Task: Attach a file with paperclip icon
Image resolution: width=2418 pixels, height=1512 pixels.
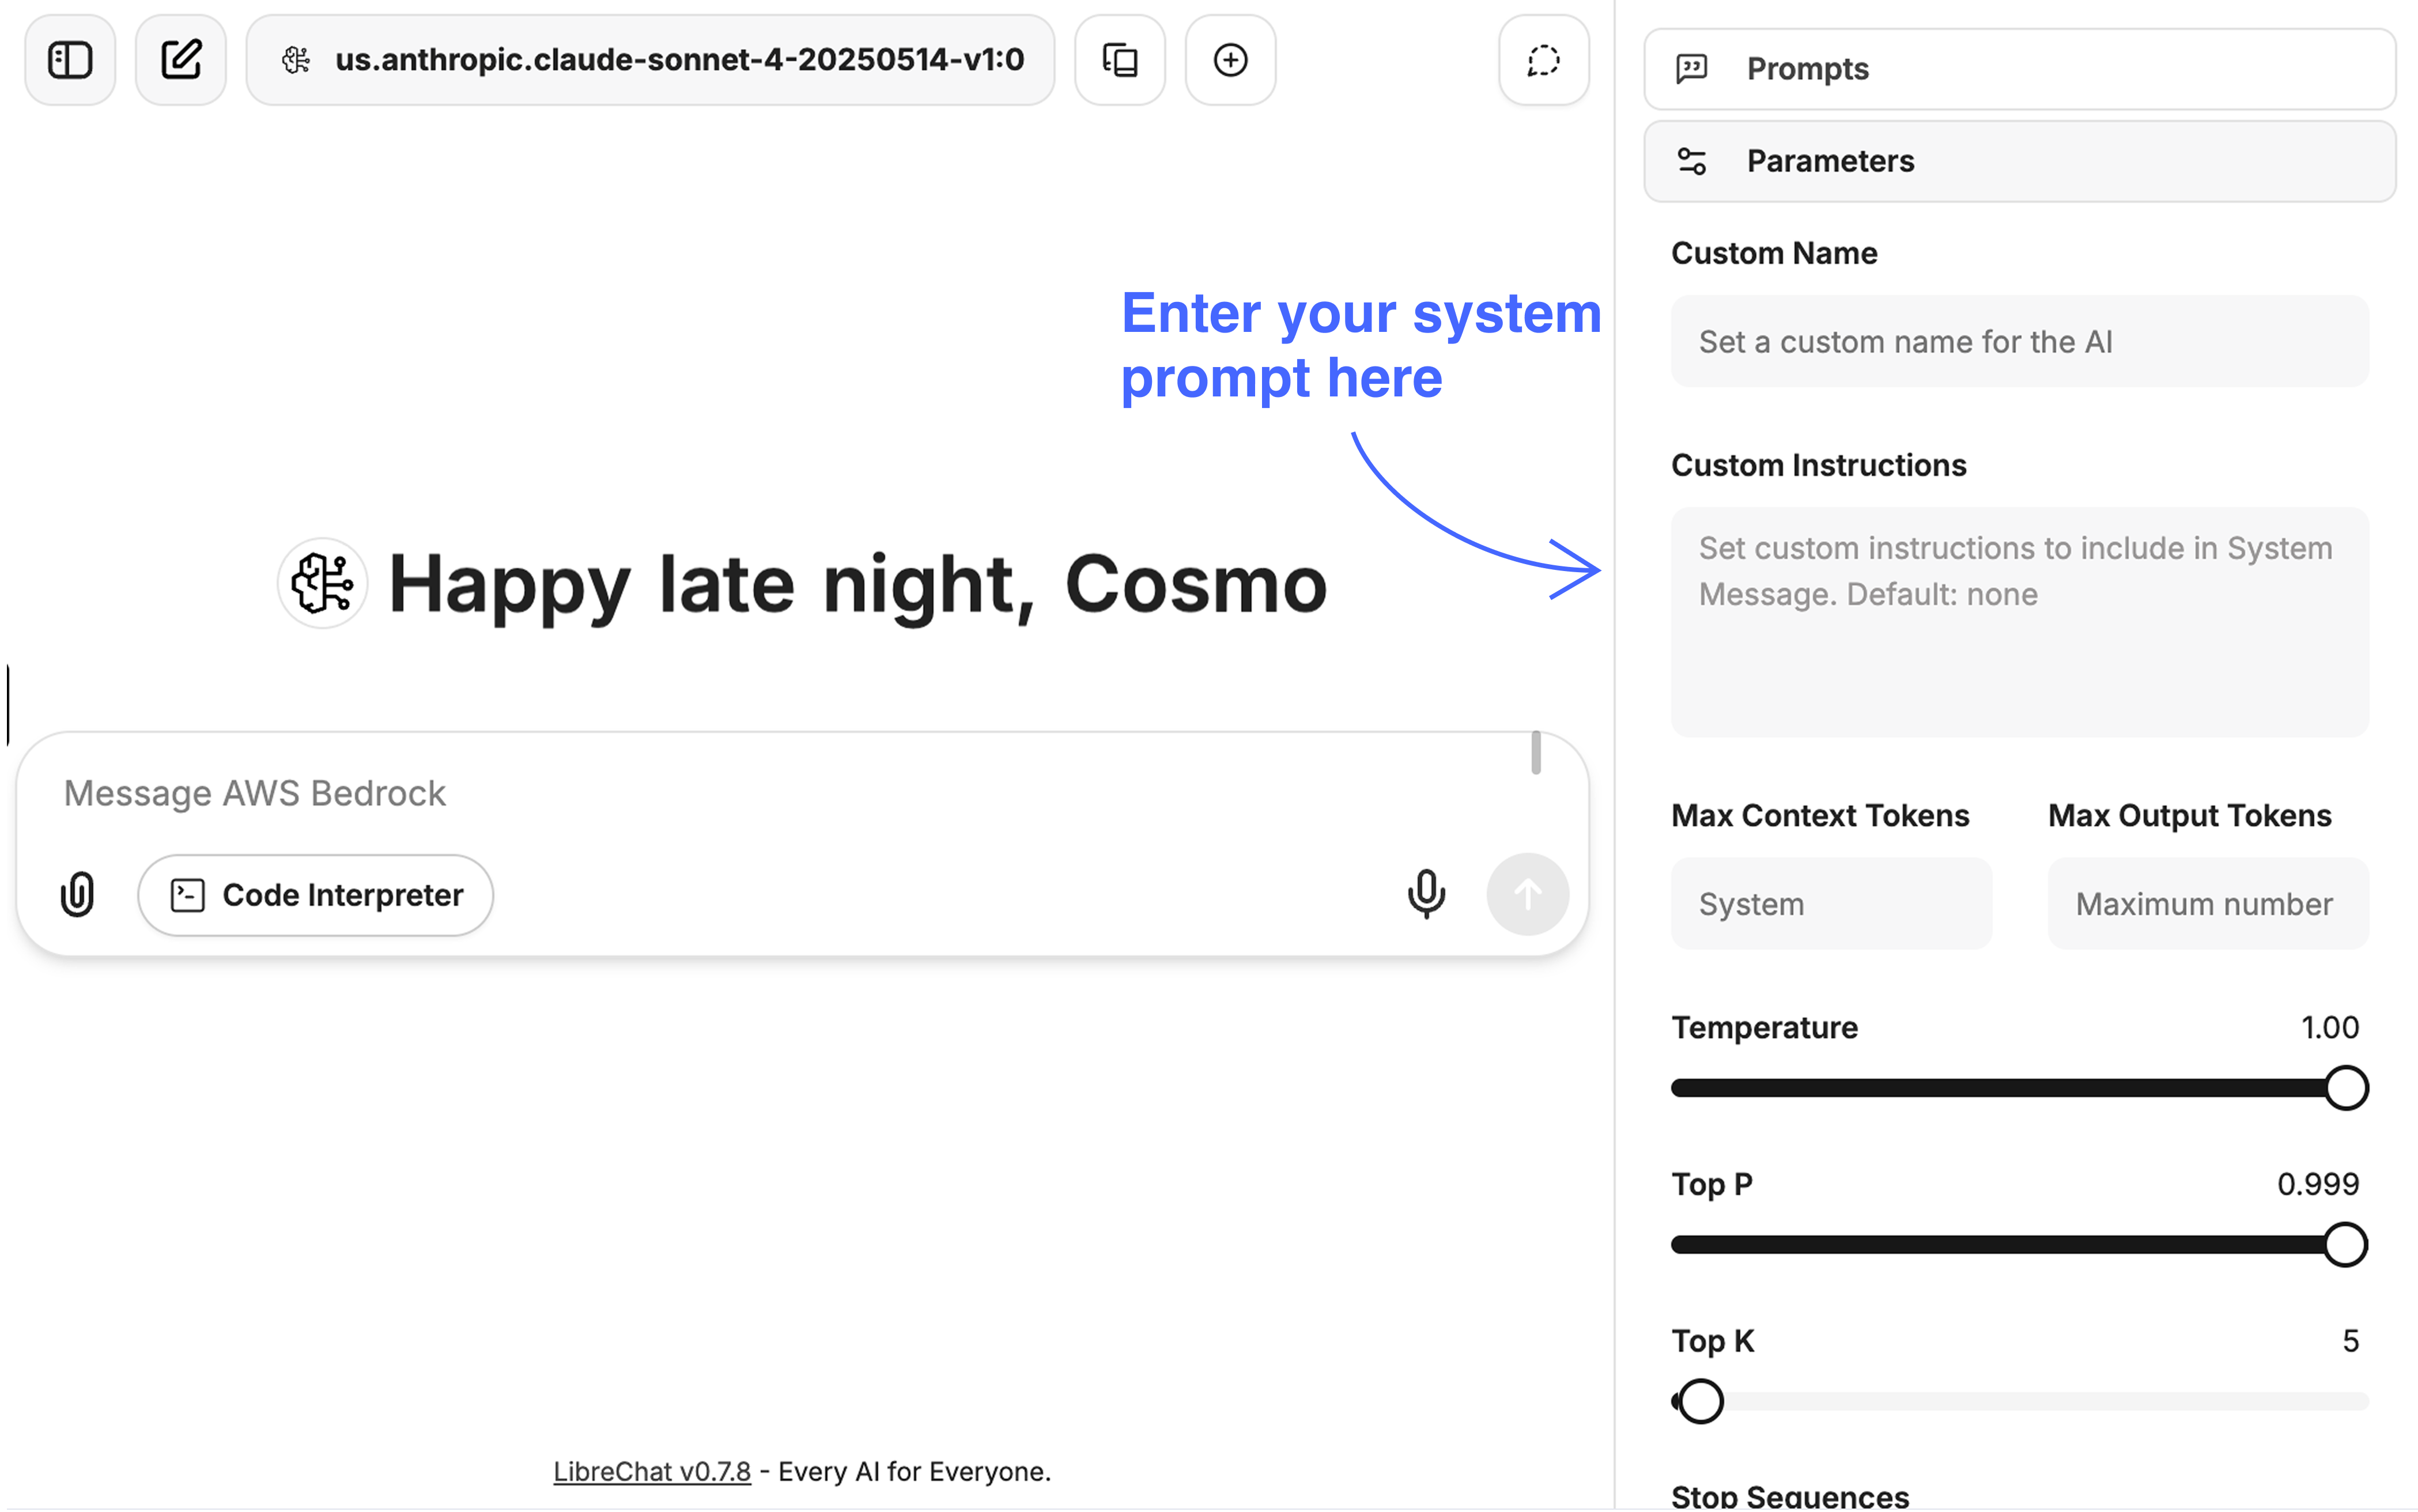Action: point(78,894)
